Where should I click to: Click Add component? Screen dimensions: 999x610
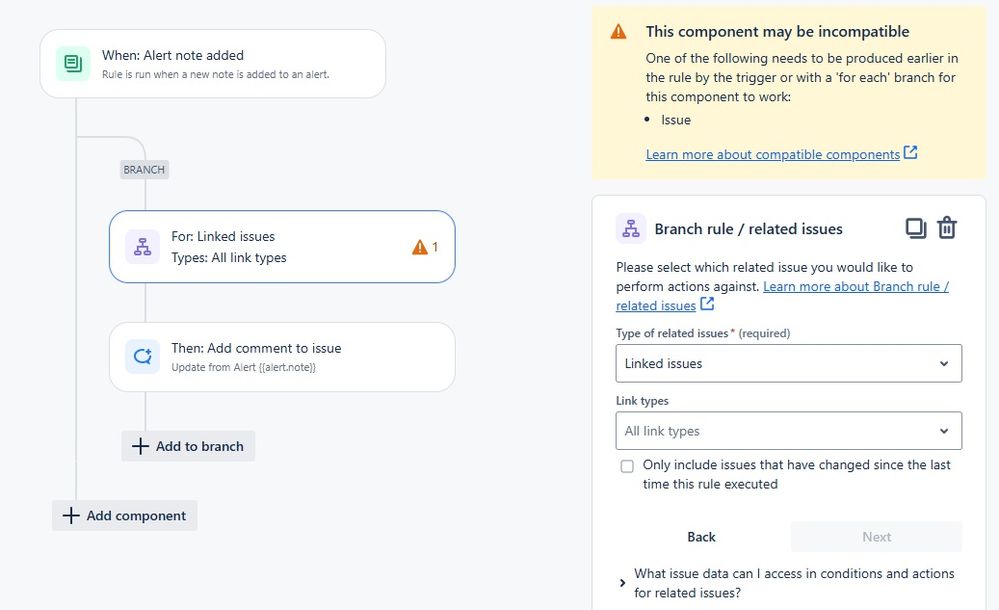tap(125, 516)
